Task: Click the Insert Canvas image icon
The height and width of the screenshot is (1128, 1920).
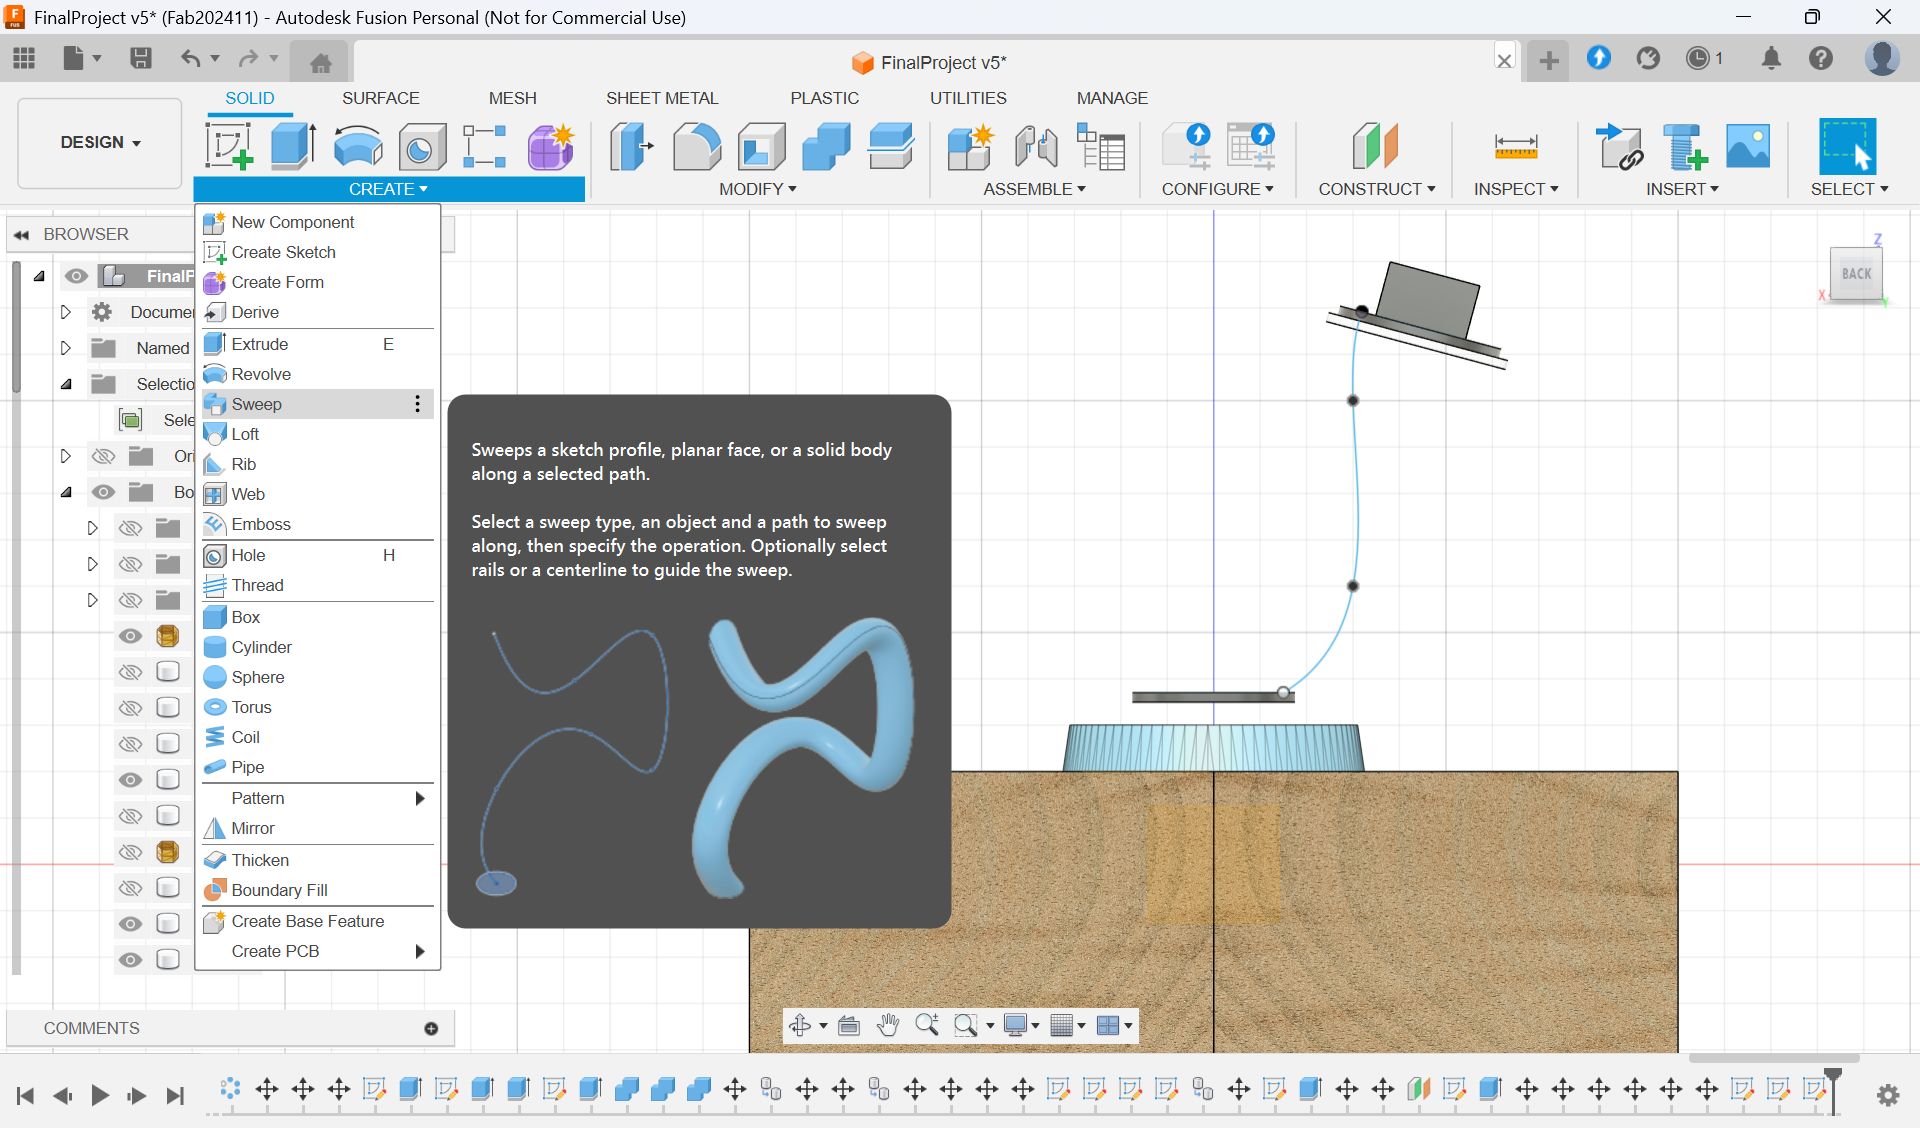Action: pos(1748,146)
